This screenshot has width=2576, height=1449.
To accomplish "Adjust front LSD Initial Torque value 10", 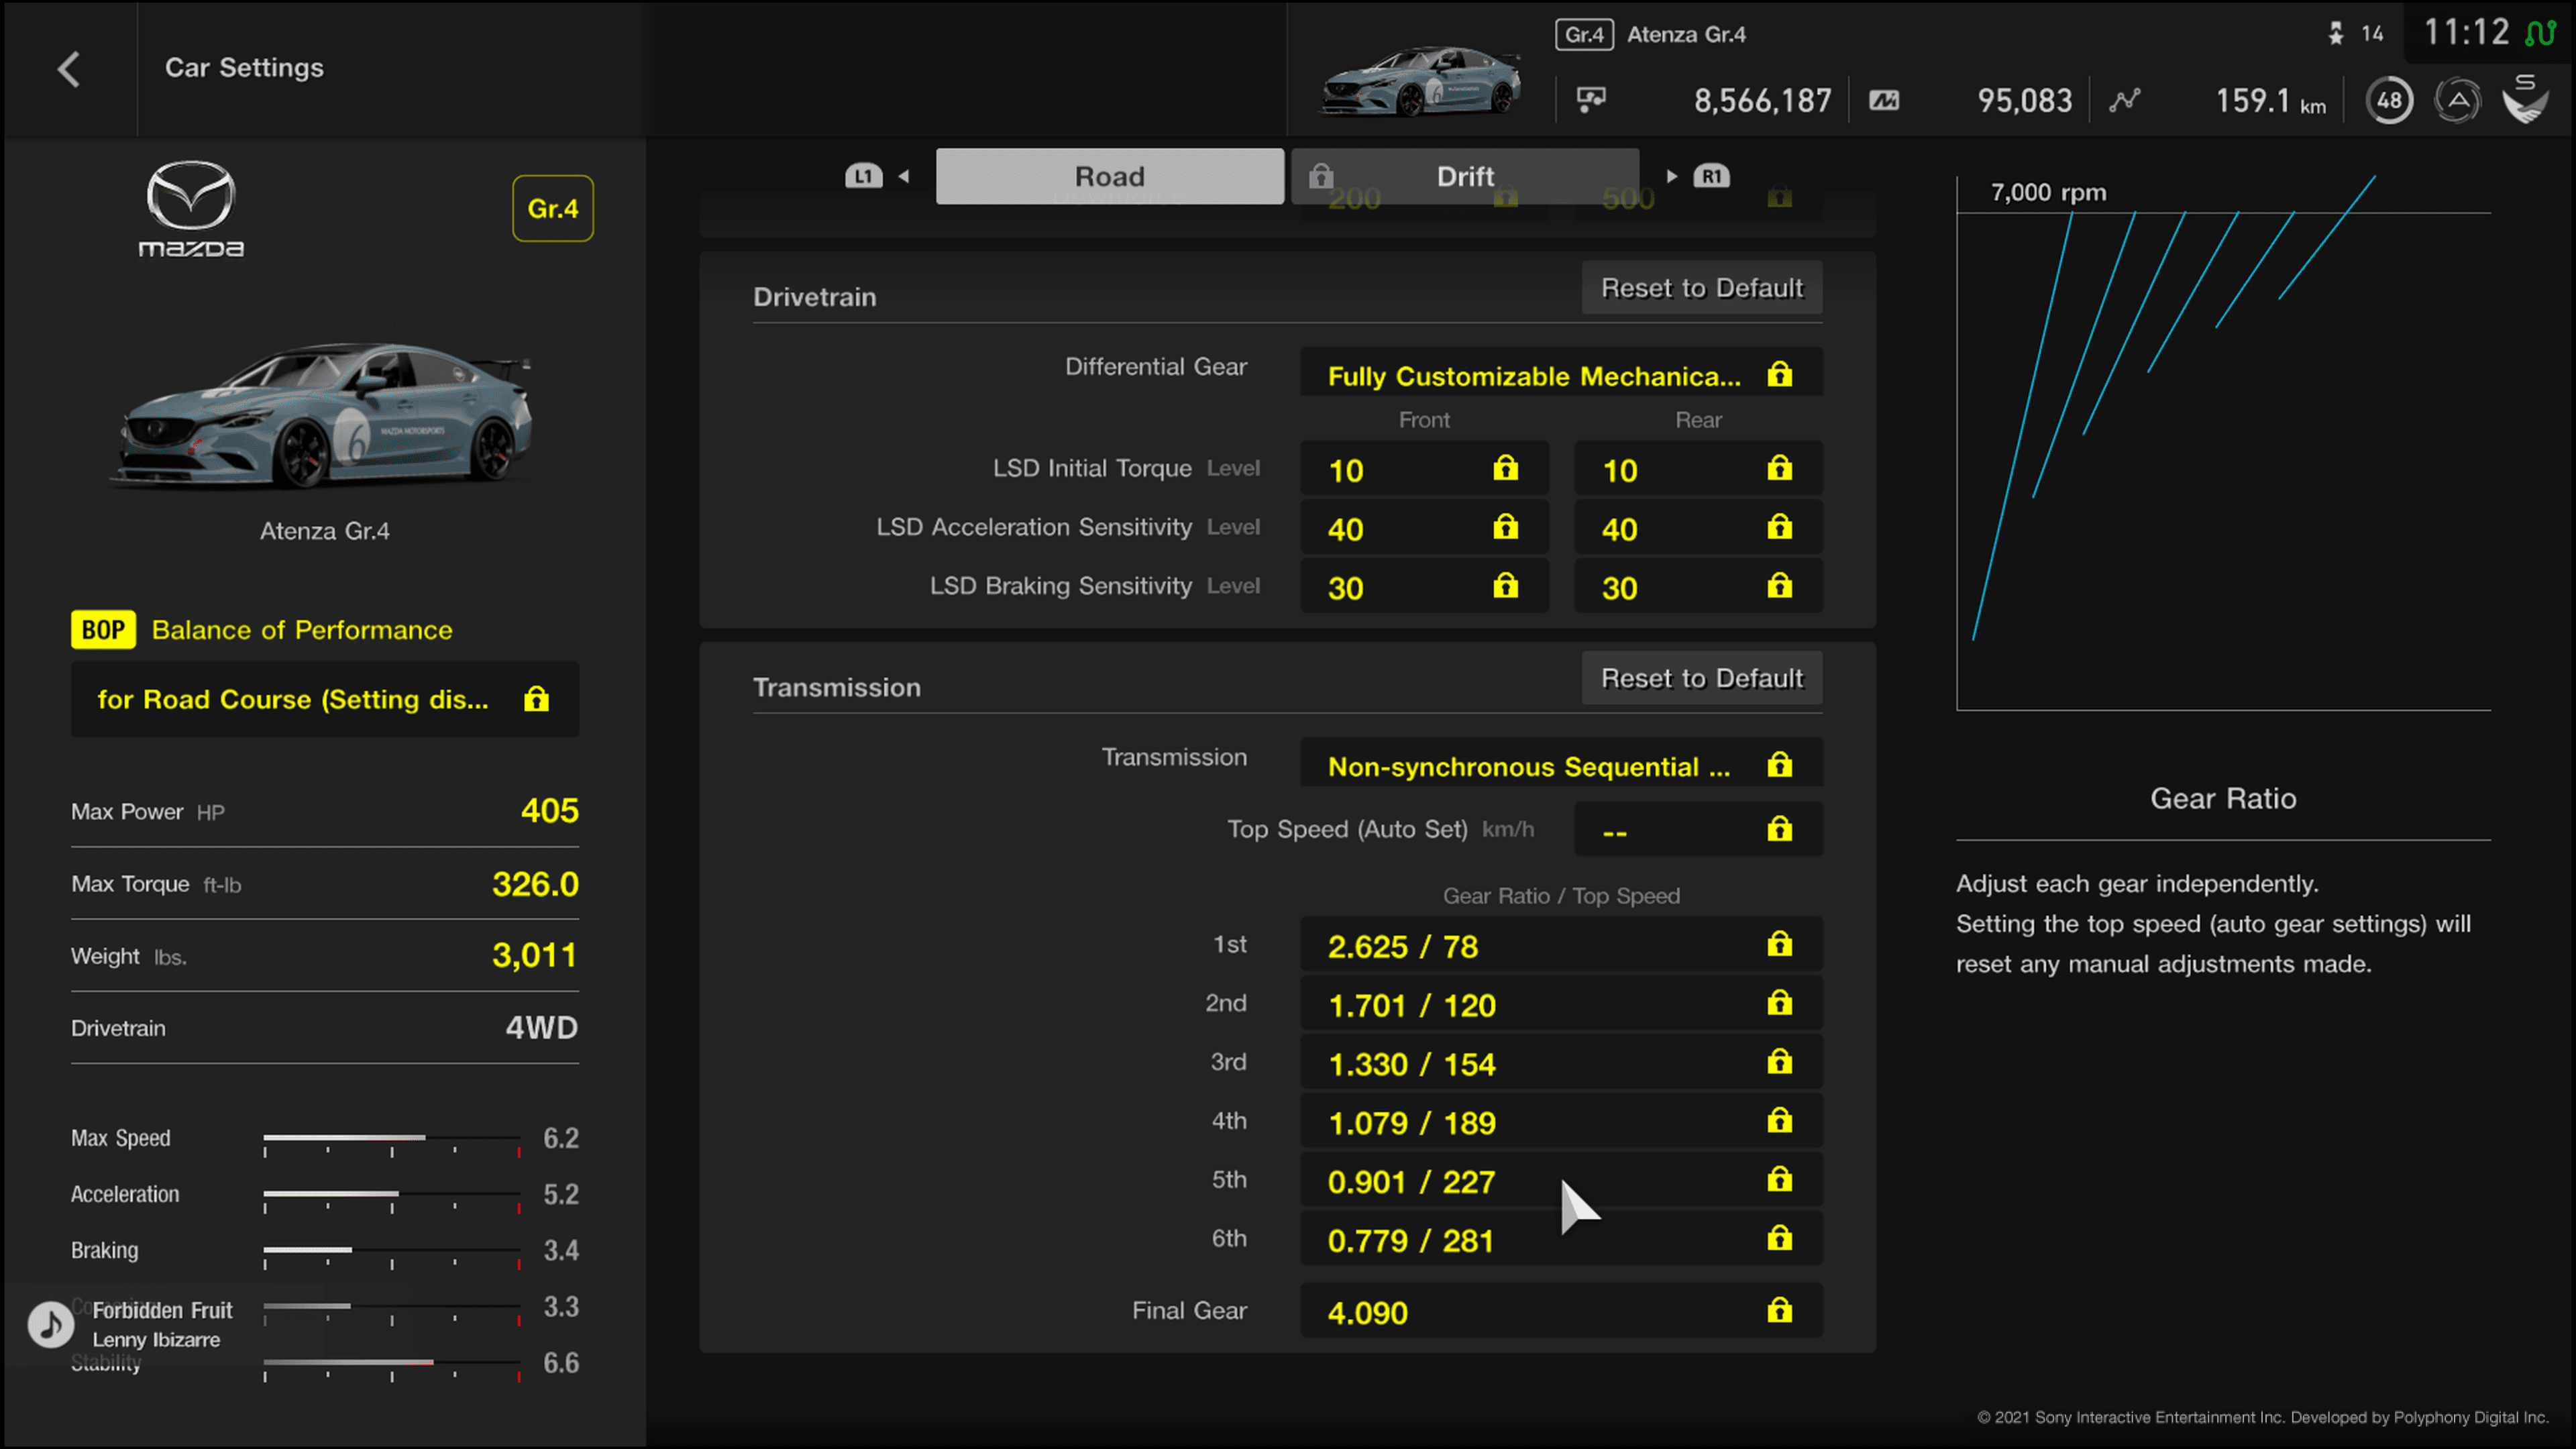I will tap(1424, 469).
